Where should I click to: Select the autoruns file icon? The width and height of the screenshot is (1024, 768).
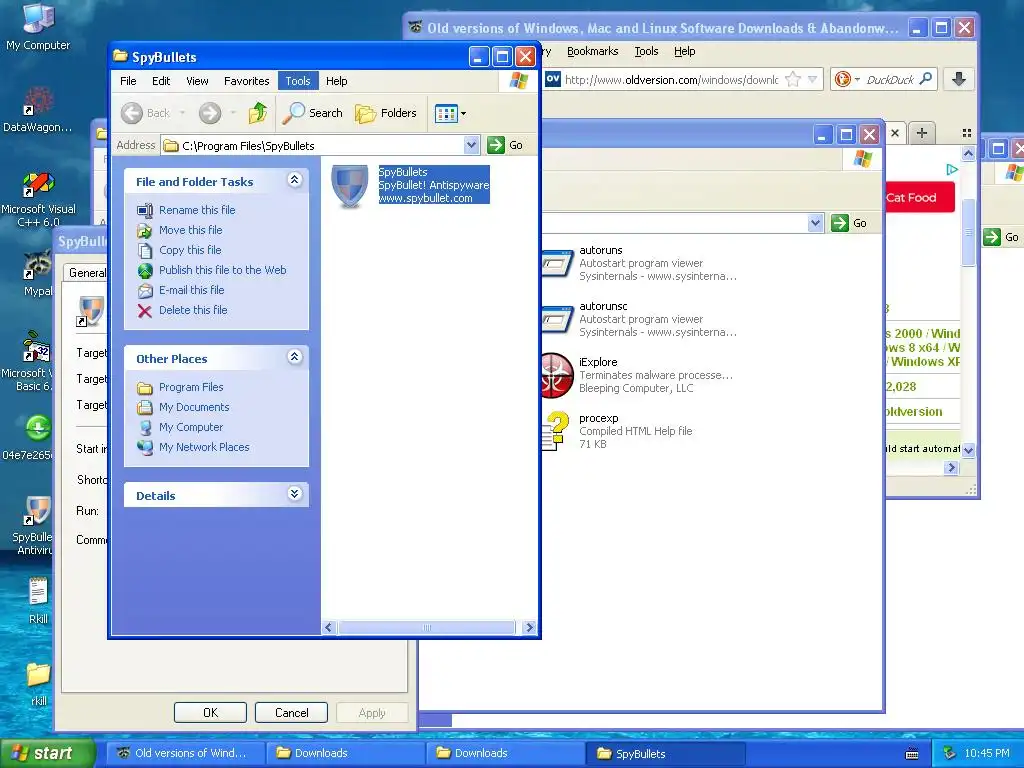click(557, 264)
